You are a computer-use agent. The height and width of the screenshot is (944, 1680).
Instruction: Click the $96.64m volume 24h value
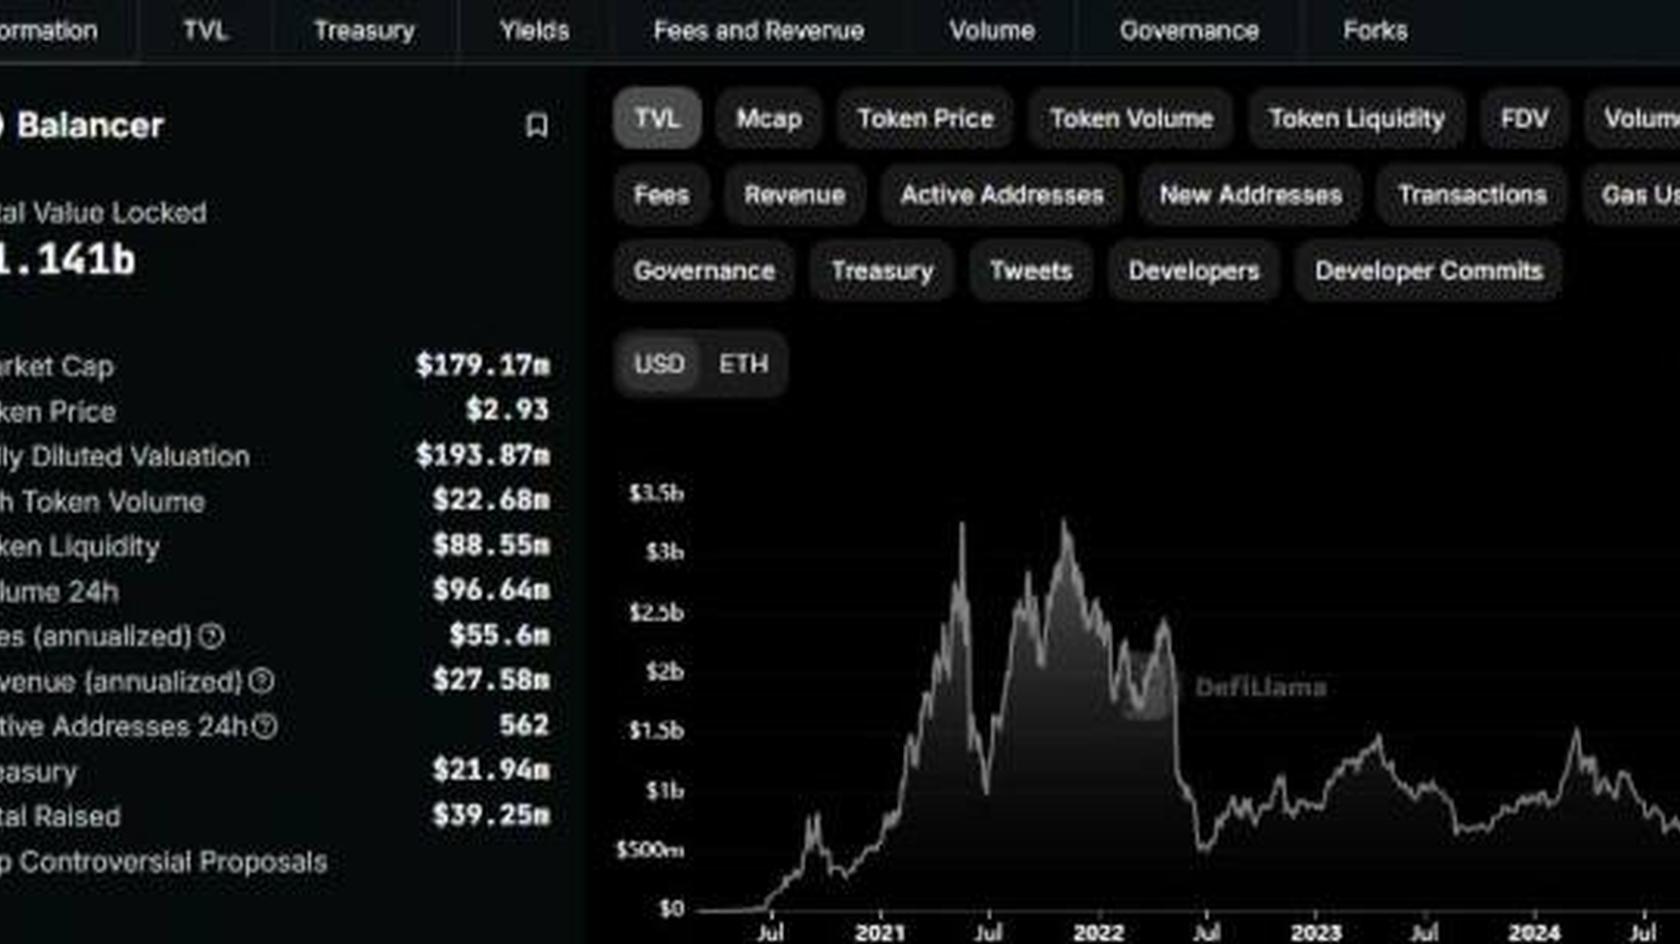pos(491,590)
